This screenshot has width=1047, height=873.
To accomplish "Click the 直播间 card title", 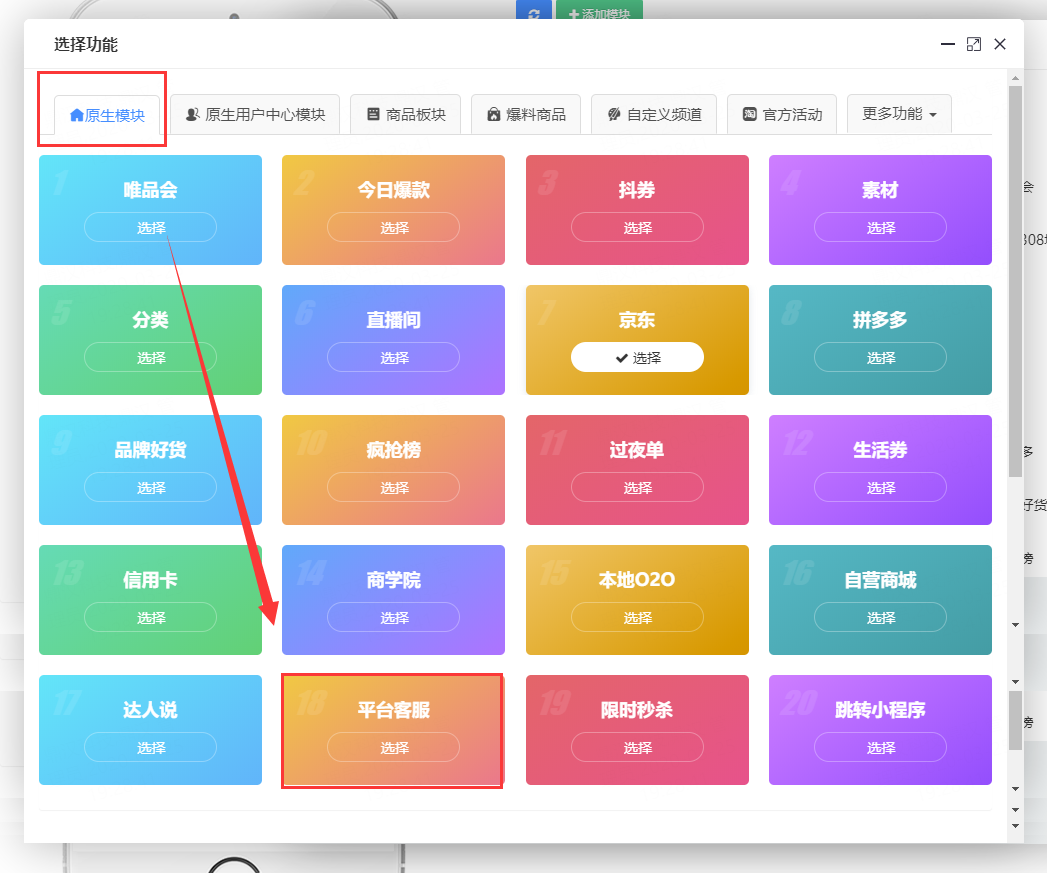I will 393,320.
